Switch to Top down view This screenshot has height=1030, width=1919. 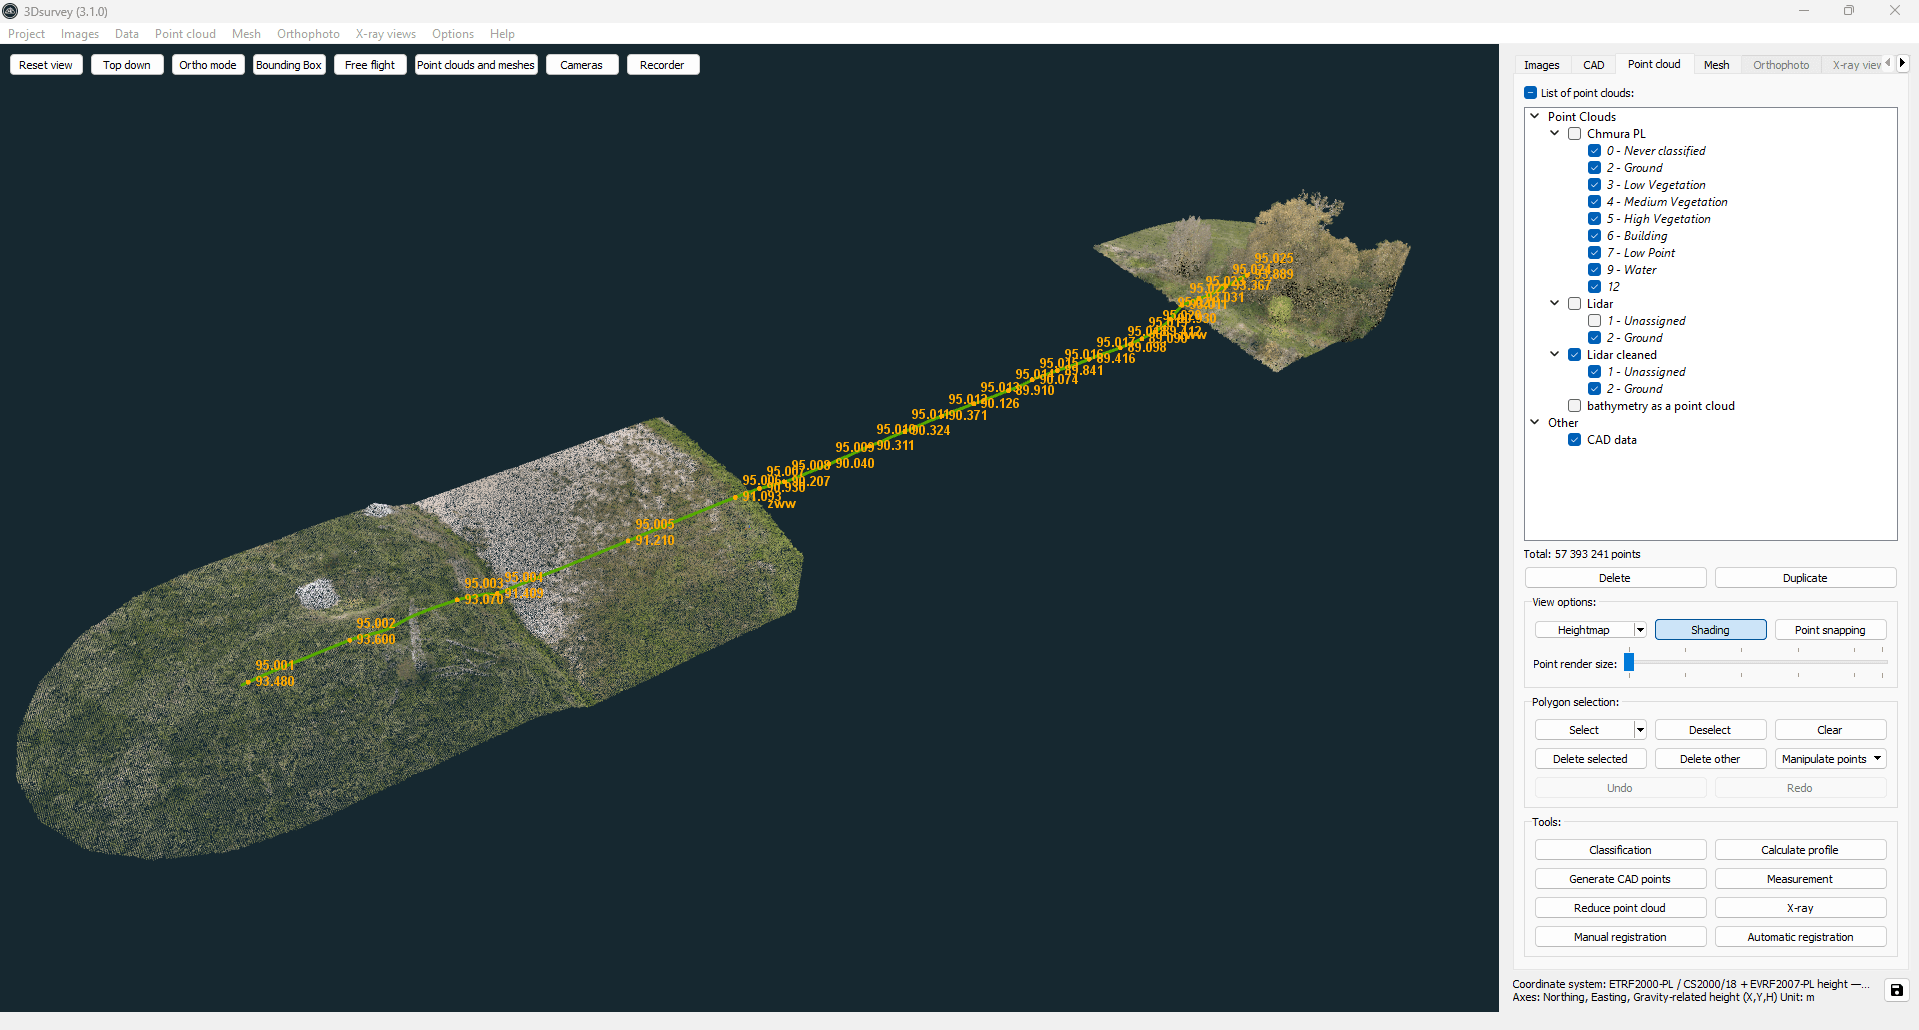pos(127,65)
